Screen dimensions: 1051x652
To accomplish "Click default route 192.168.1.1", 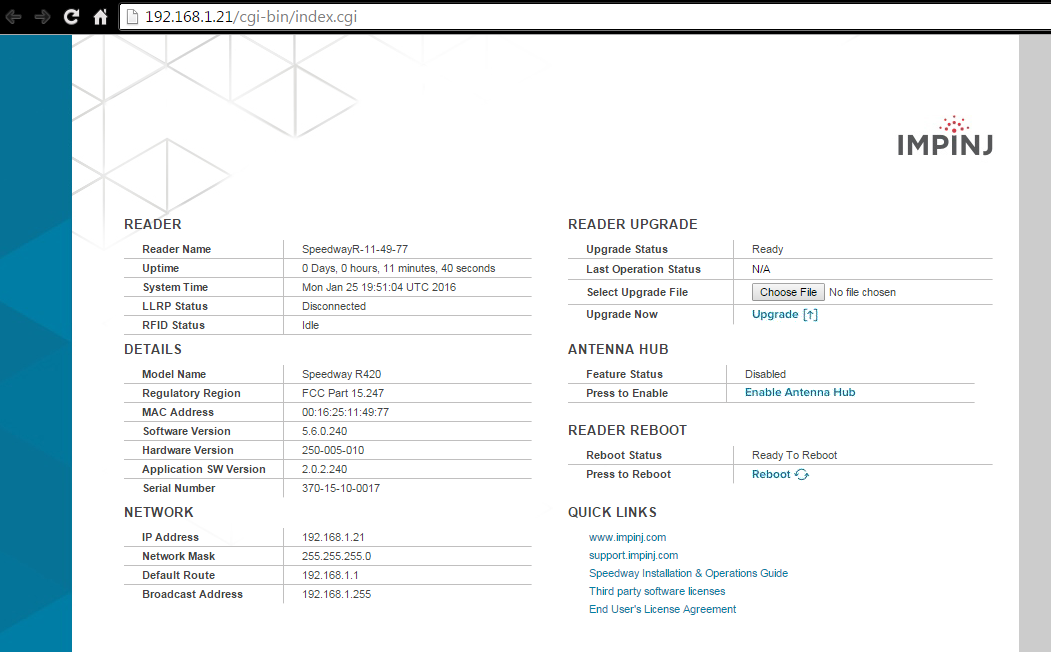I will 330,575.
